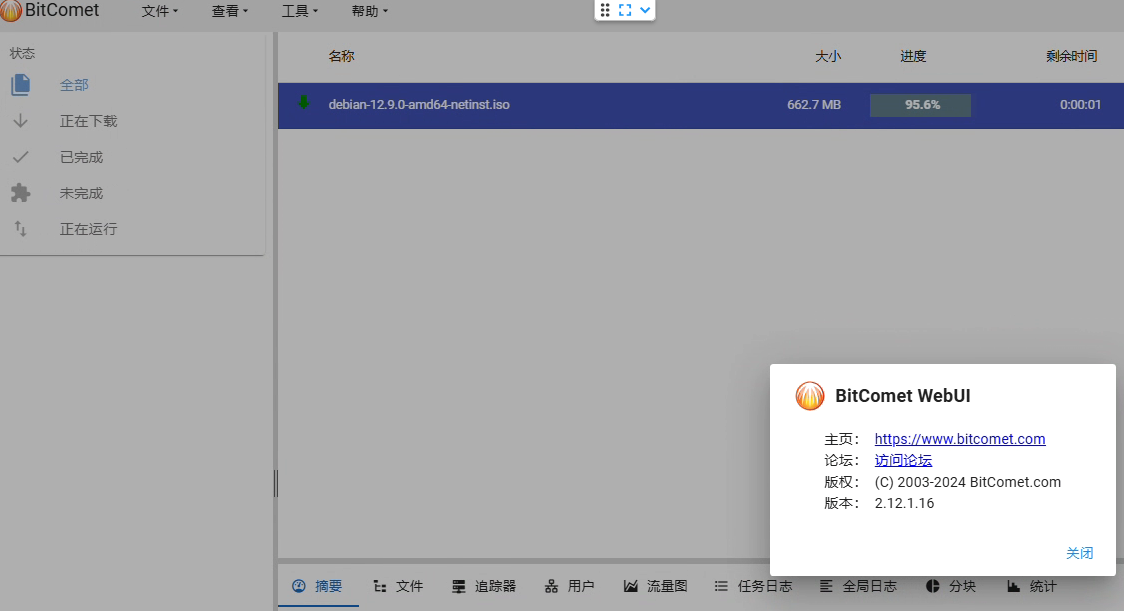1124x611 pixels.
Task: Click the BitComet logo in top-left corner
Action: point(13,11)
